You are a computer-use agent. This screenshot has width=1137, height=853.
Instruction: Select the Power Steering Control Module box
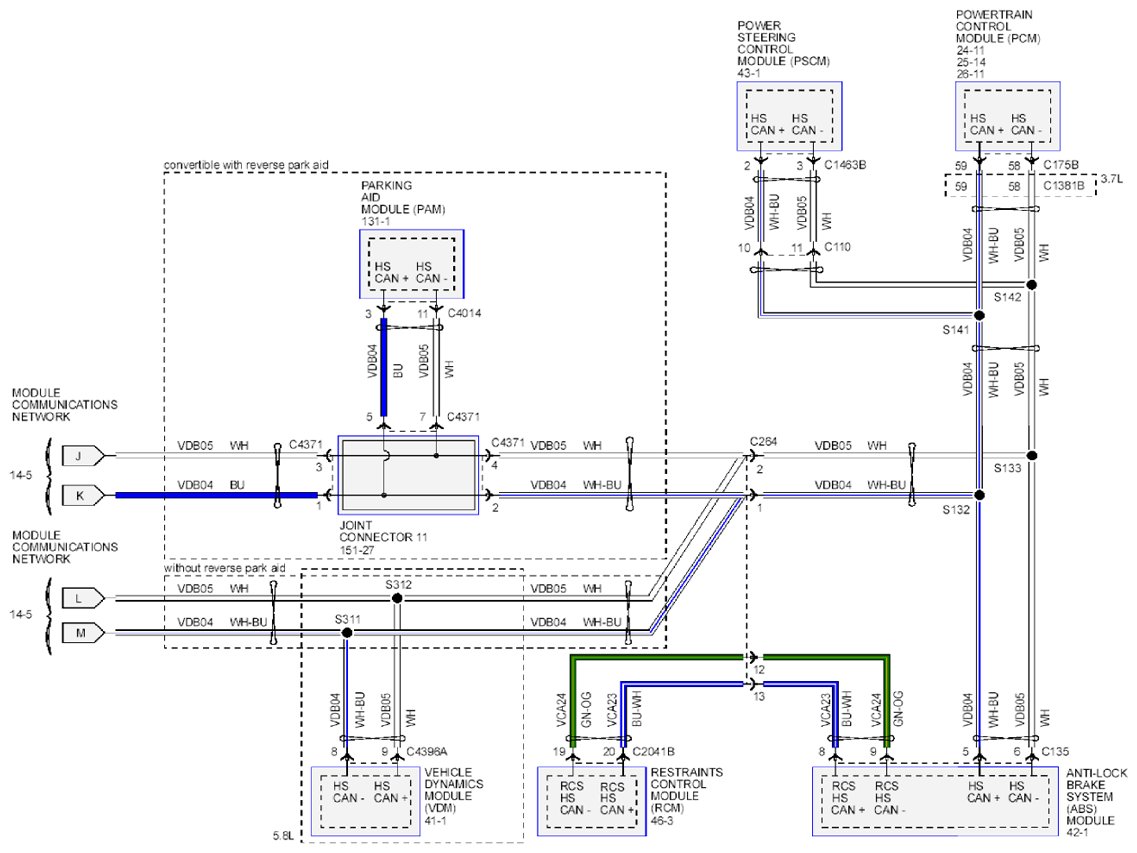point(790,116)
